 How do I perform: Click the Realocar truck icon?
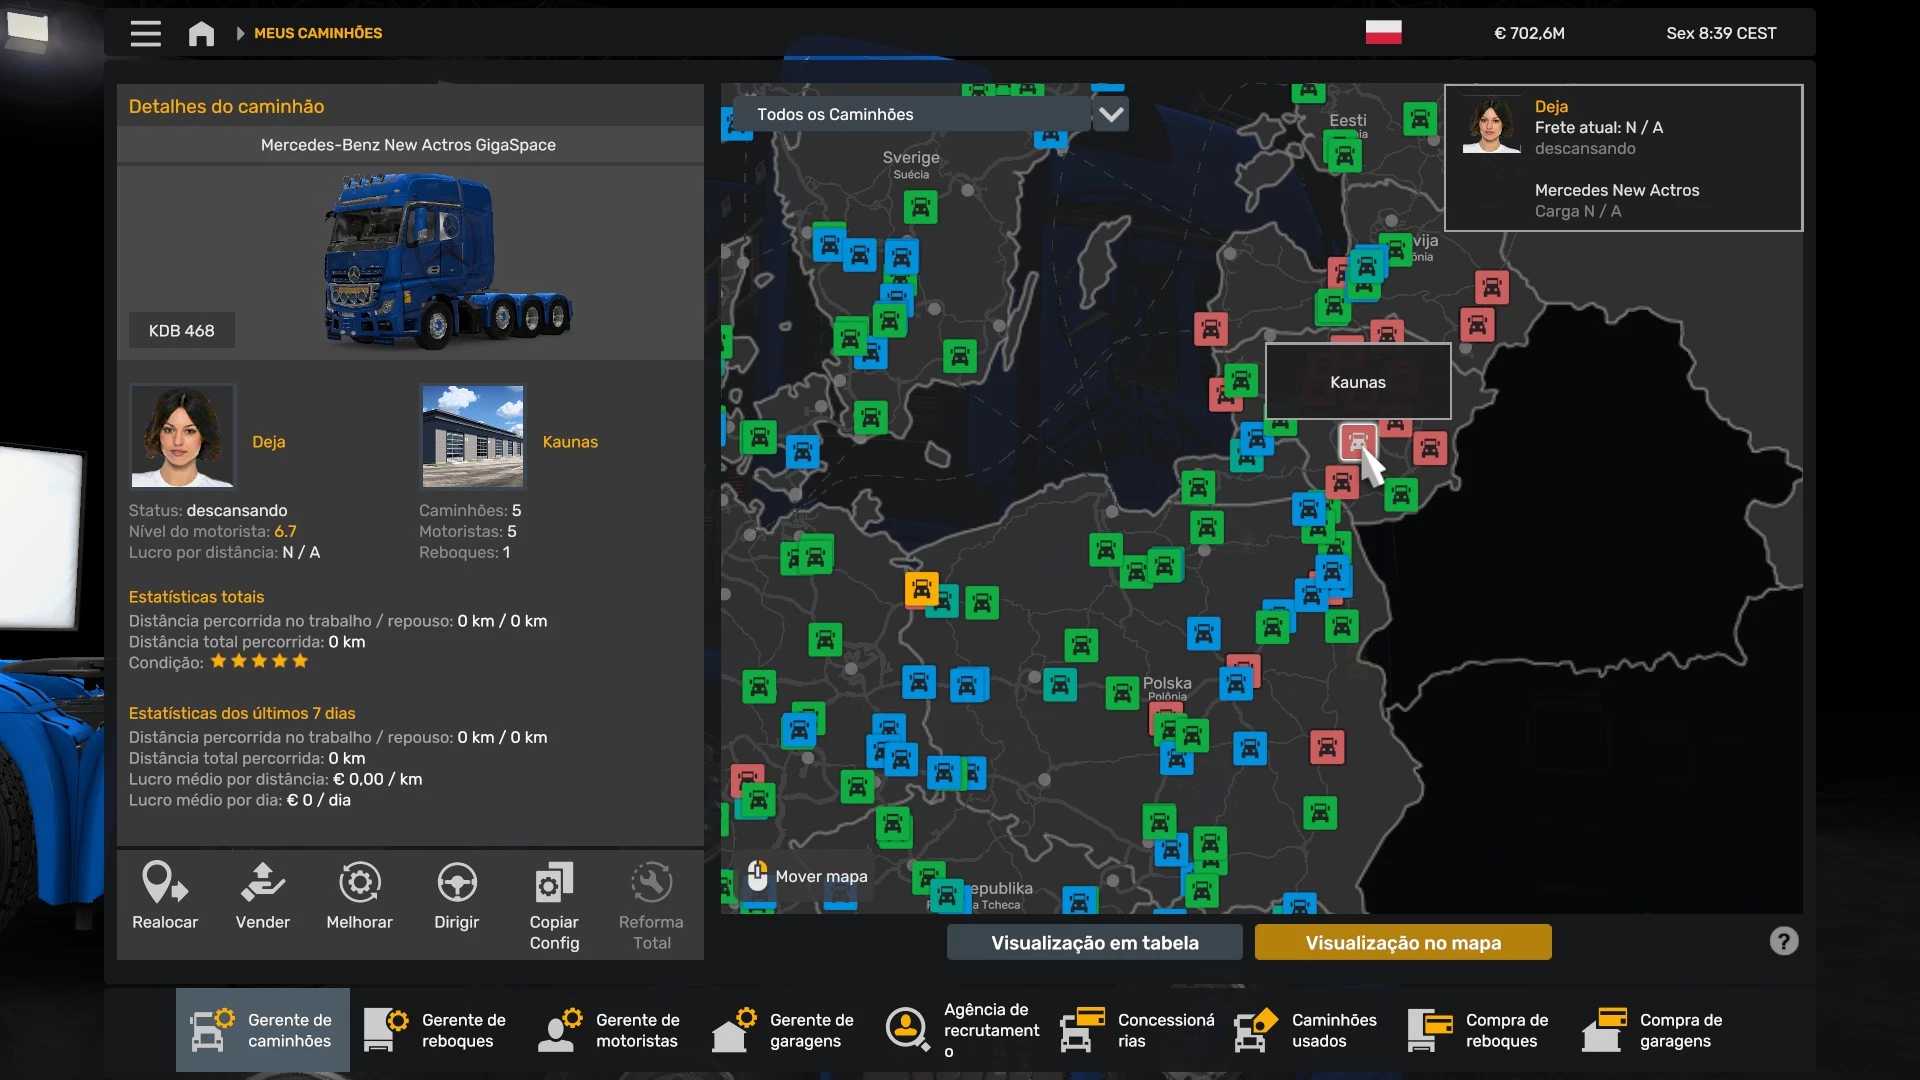point(165,883)
